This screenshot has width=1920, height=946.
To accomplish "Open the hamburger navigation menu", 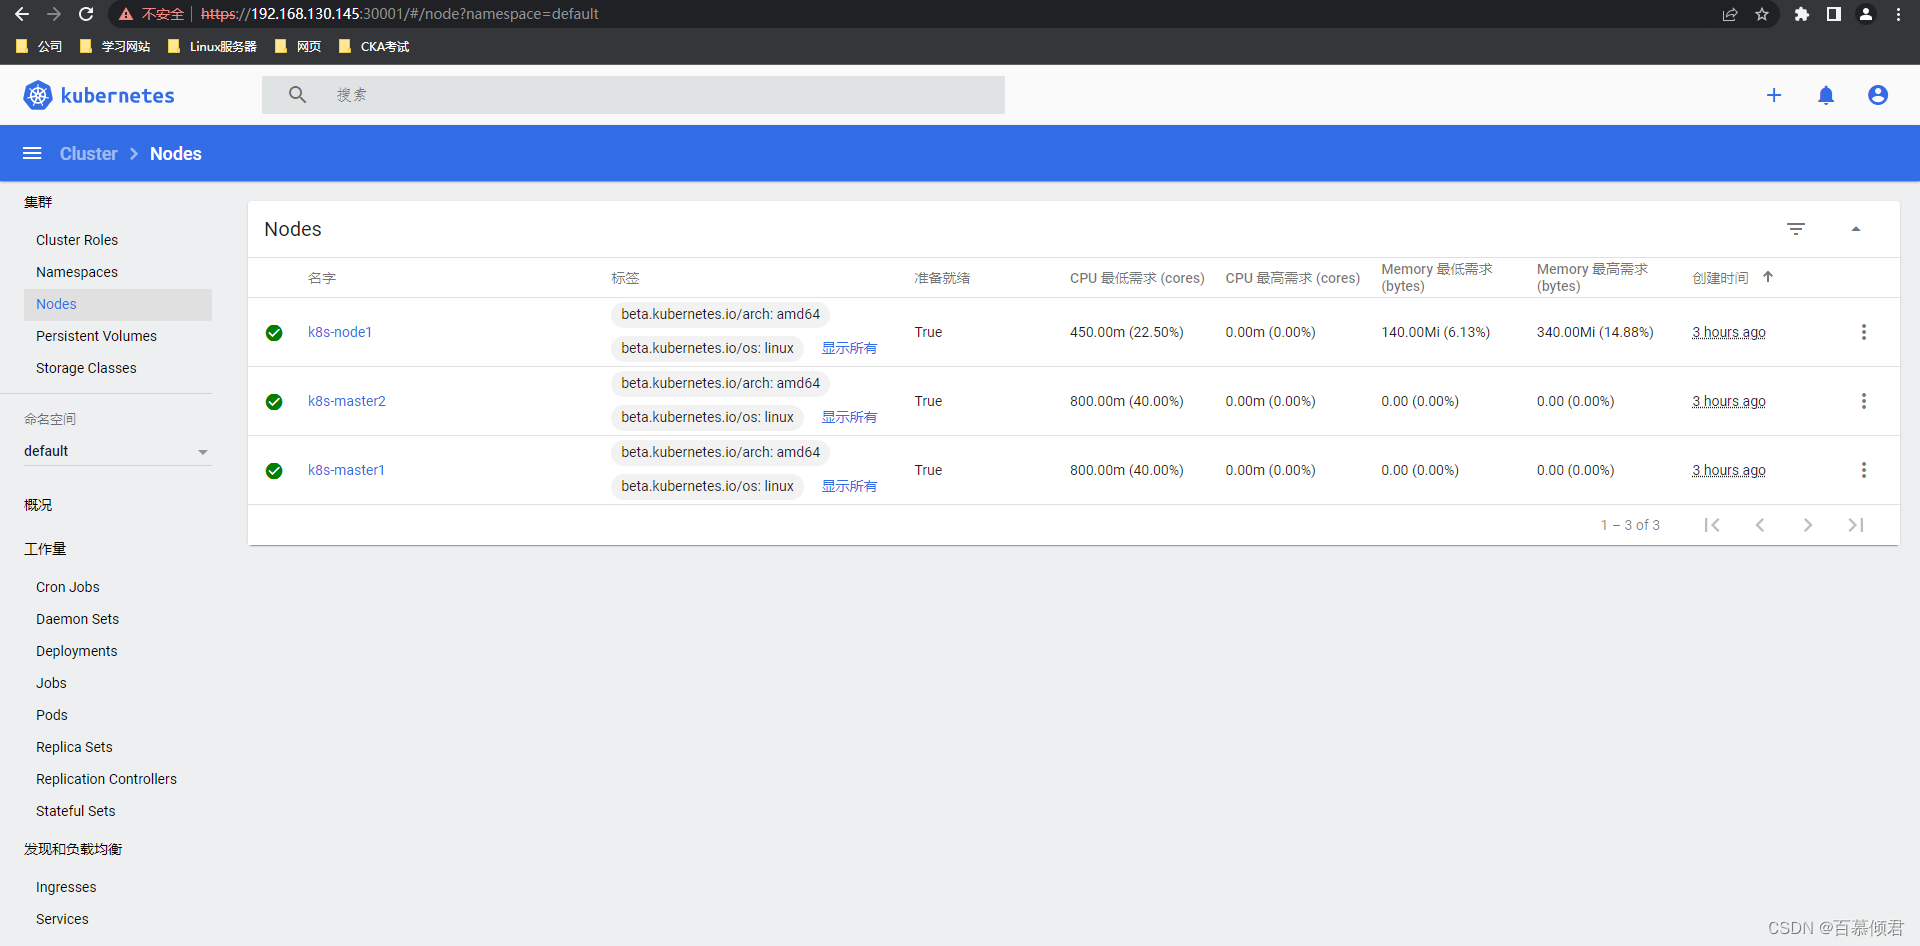I will point(32,153).
